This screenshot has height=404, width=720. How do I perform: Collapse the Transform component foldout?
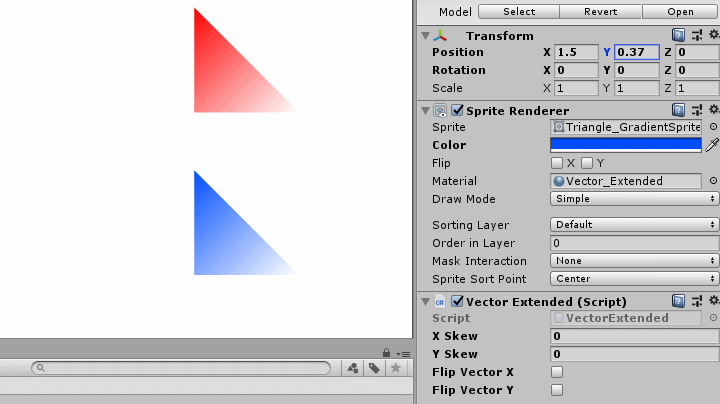(426, 36)
